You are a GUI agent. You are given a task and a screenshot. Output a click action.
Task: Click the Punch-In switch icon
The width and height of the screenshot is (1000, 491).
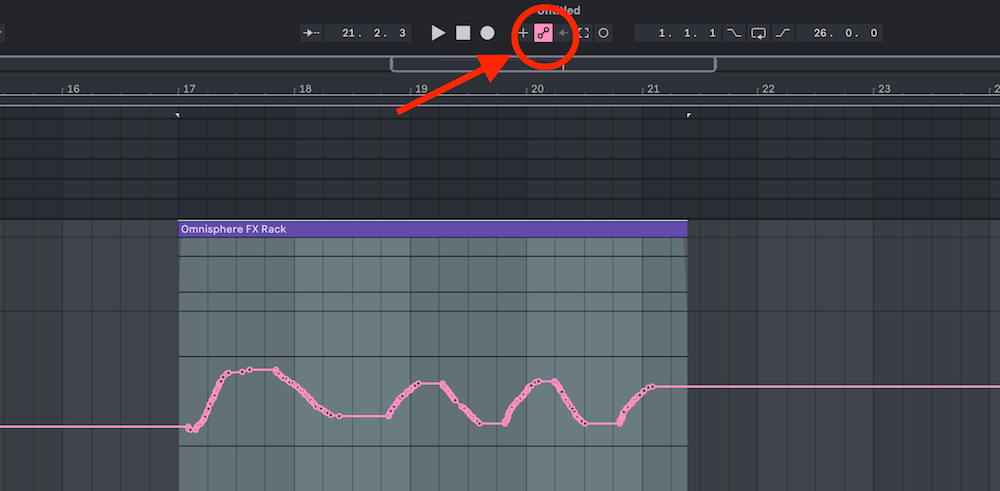(x=735, y=33)
